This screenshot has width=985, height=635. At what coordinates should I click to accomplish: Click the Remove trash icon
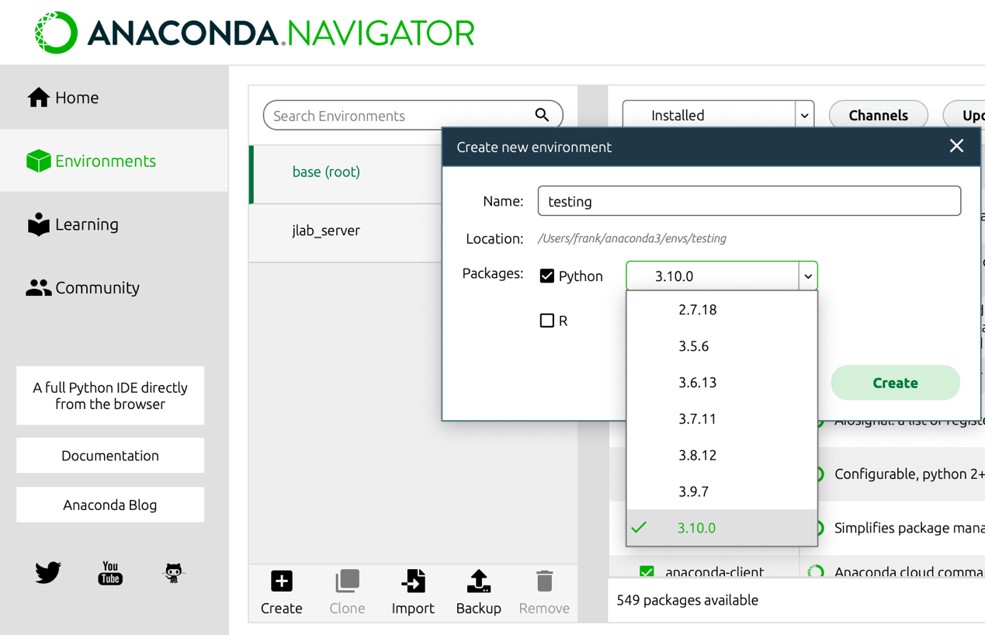click(545, 581)
